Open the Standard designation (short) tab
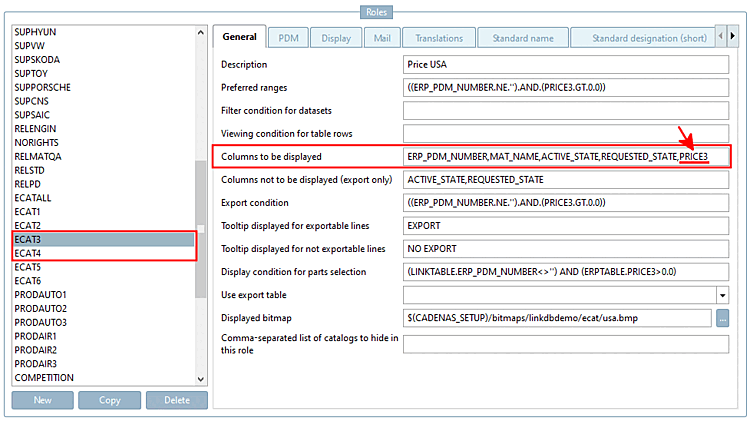 tap(643, 38)
